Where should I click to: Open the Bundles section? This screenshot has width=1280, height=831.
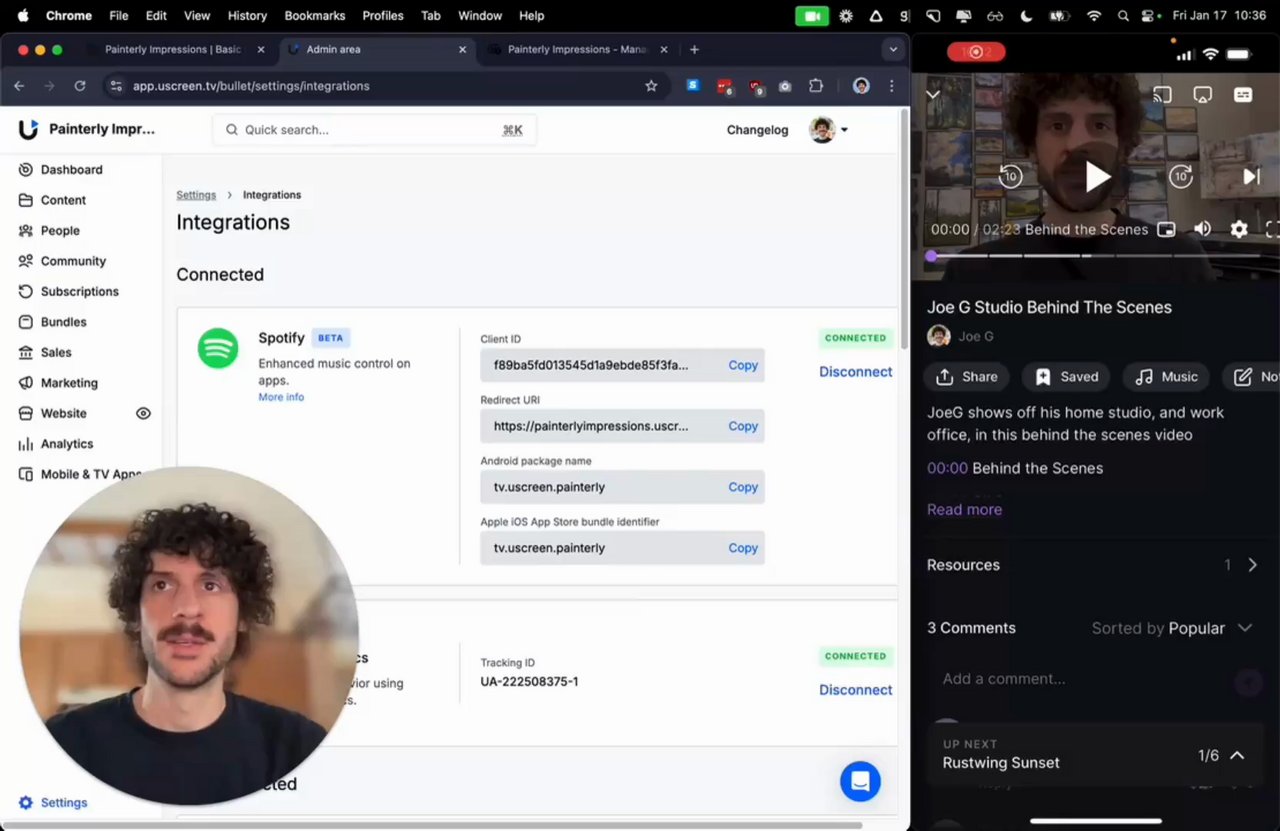(x=63, y=322)
